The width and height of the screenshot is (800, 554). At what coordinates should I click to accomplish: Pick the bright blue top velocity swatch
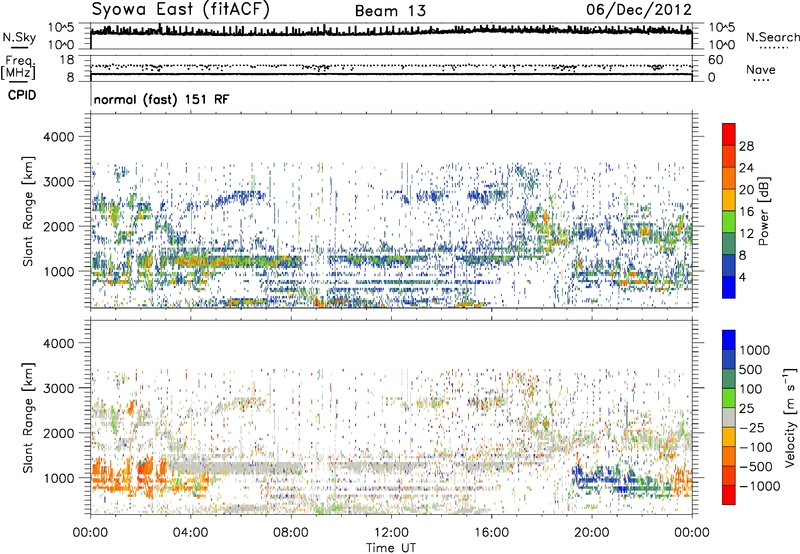pyautogui.click(x=729, y=340)
